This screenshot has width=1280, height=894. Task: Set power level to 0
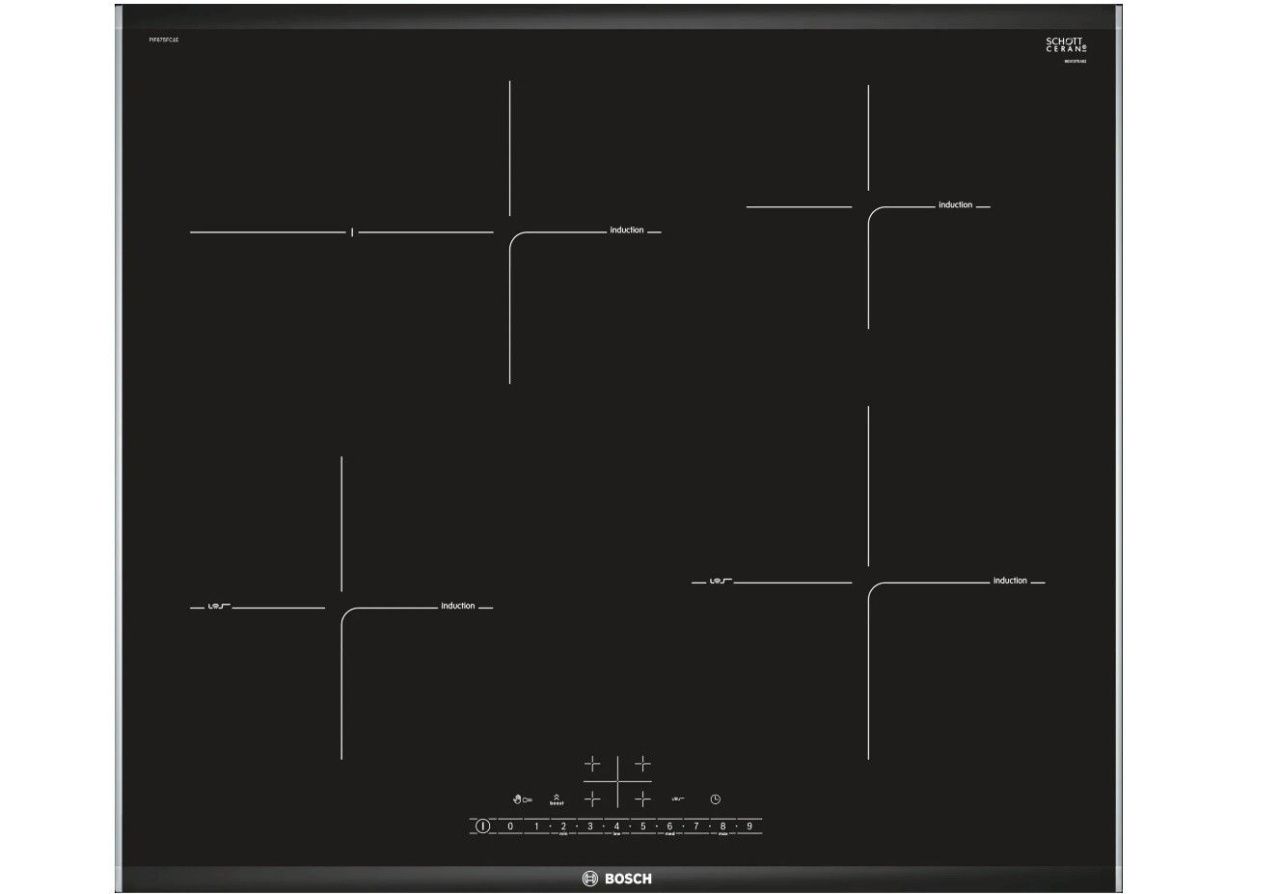click(510, 826)
